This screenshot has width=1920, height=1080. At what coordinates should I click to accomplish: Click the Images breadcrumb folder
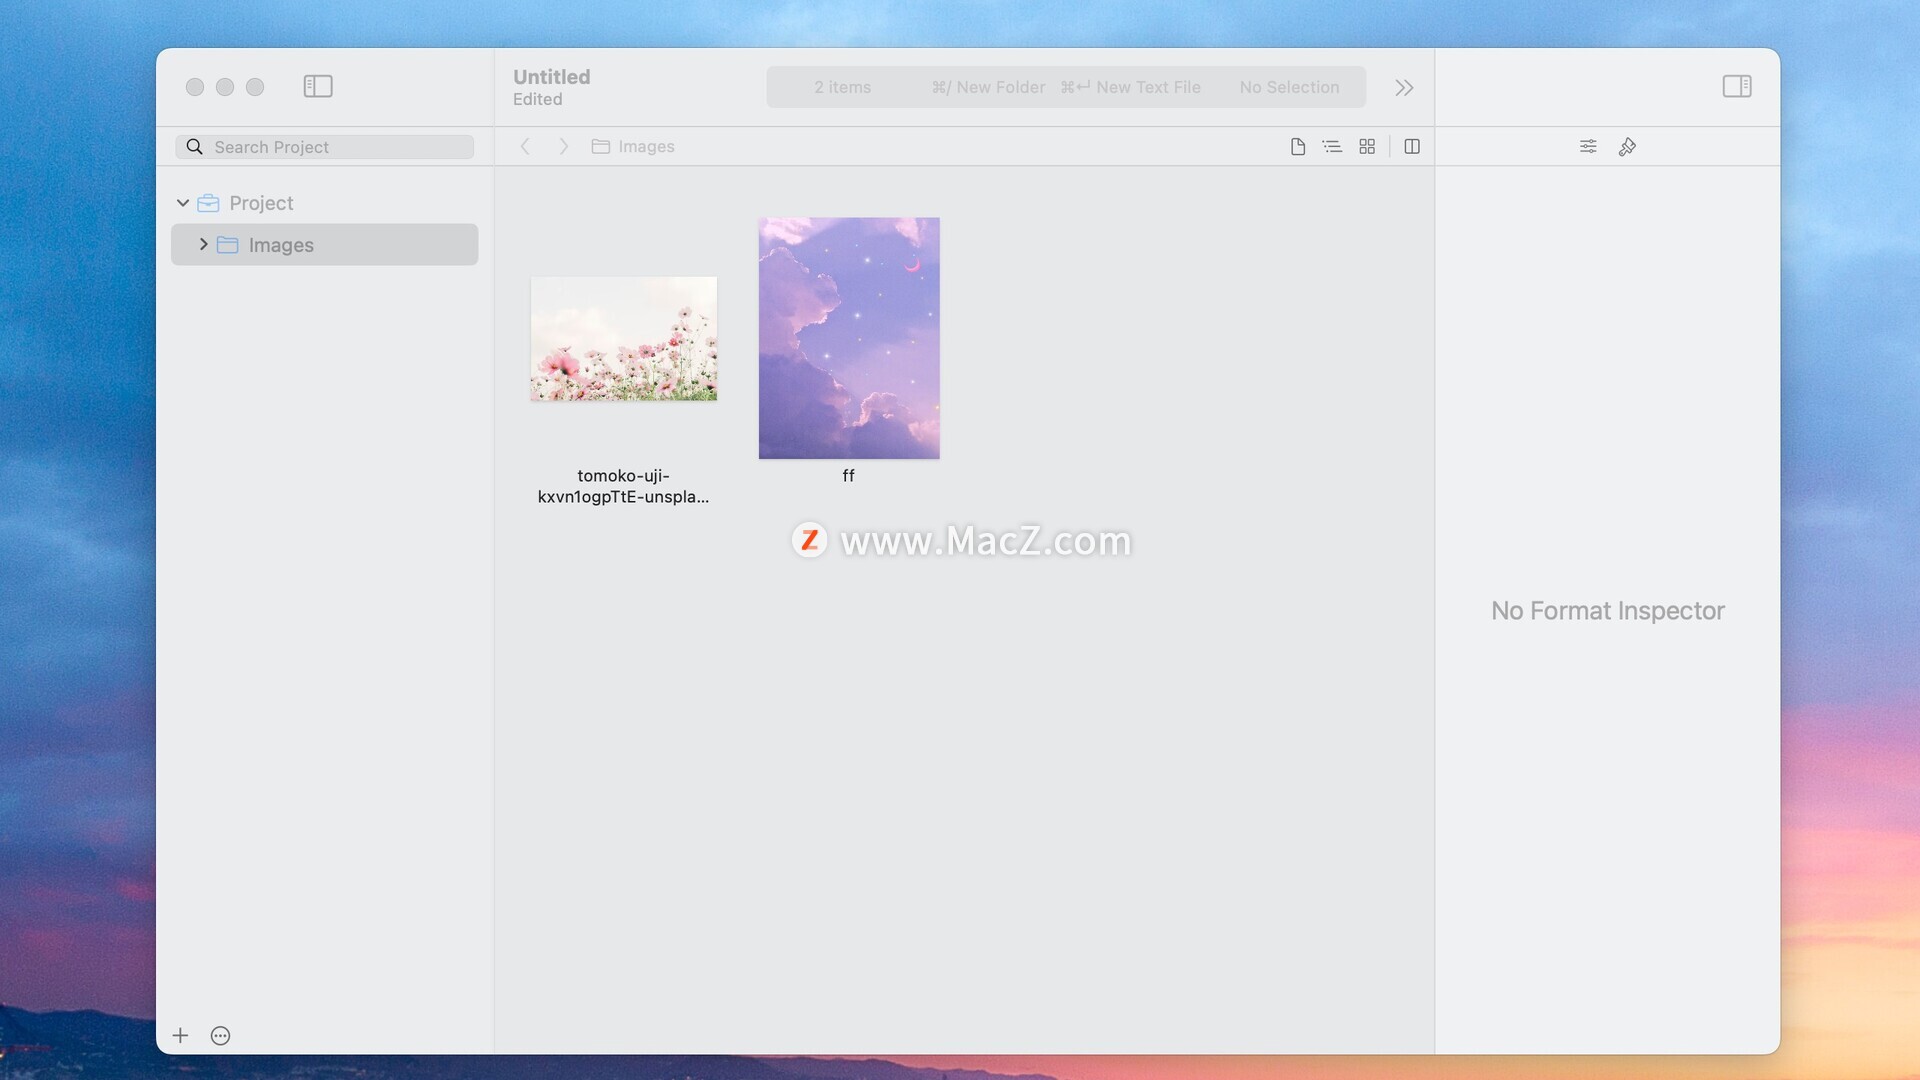click(633, 147)
